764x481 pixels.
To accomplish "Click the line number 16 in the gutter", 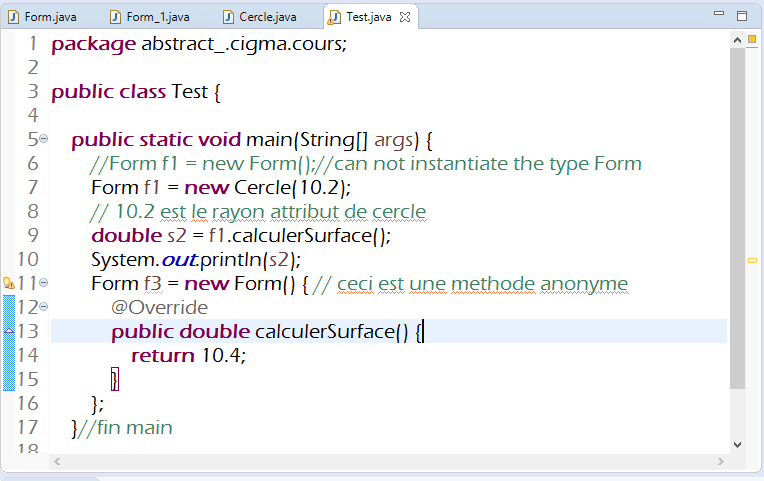I will tap(28, 403).
